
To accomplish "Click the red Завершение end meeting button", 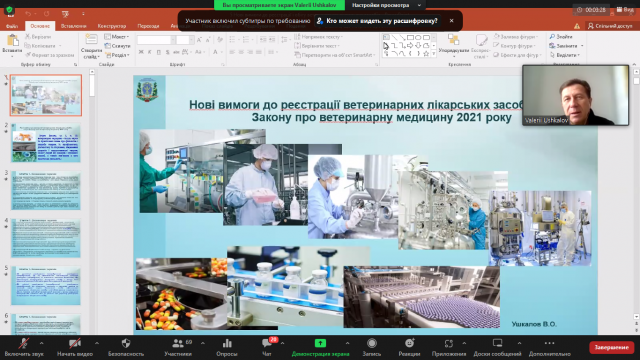I will [x=611, y=347].
